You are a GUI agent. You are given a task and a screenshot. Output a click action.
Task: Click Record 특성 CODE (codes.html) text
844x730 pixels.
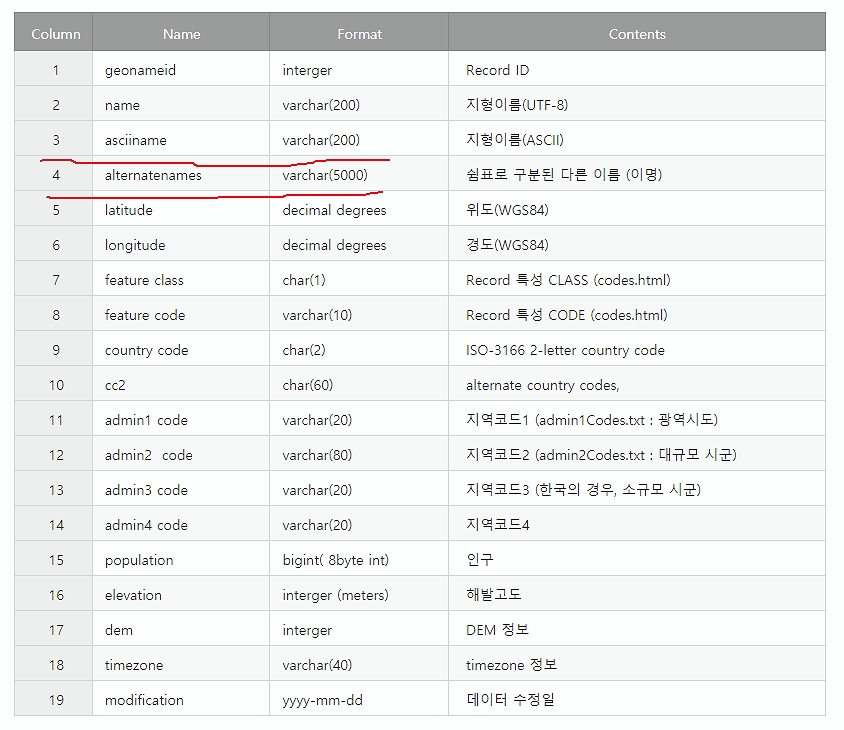(x=566, y=315)
